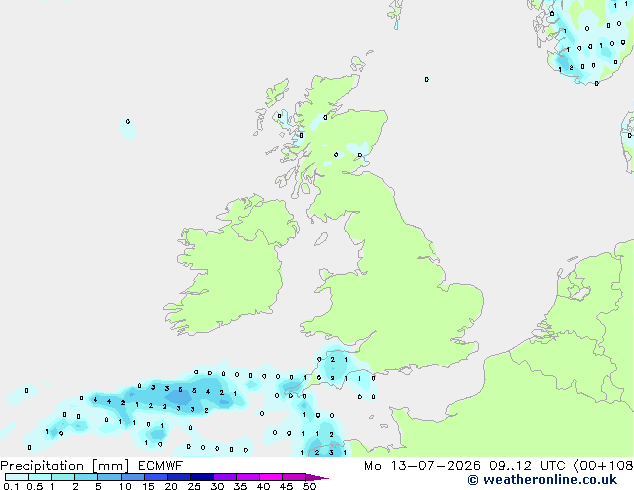Screen dimensions: 634x490
Task: Click the 0.1–0.5 mm legend color swatch
Action: pos(17,477)
